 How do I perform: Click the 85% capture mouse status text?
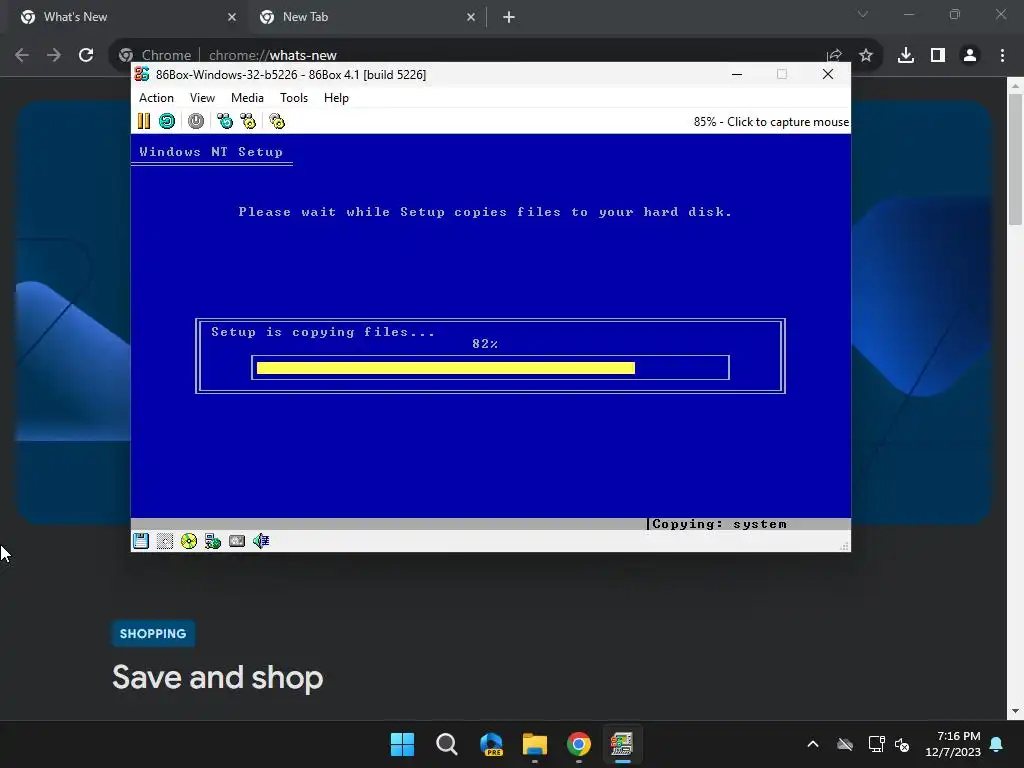771,122
